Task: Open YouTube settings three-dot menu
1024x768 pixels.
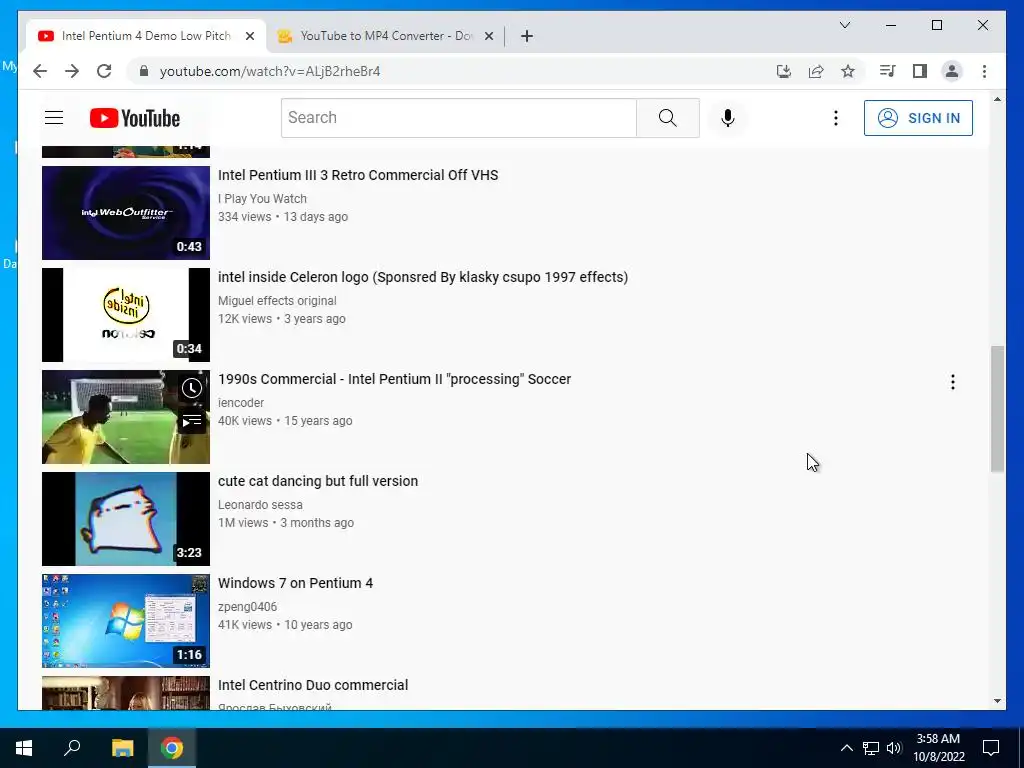Action: coord(835,118)
